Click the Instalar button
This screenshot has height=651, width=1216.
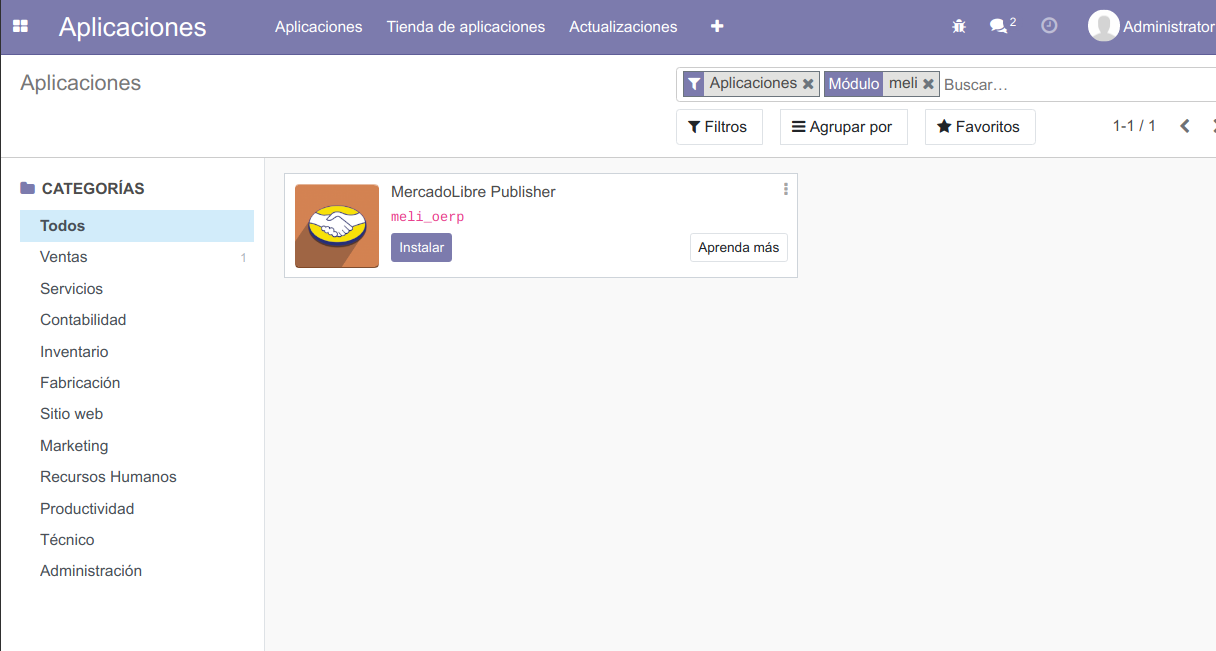tap(421, 247)
